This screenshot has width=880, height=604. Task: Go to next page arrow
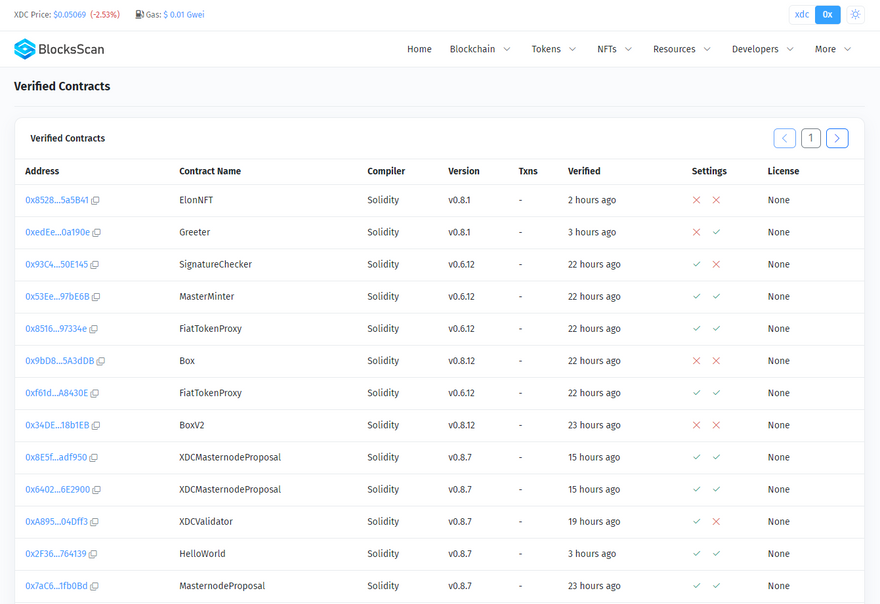837,138
